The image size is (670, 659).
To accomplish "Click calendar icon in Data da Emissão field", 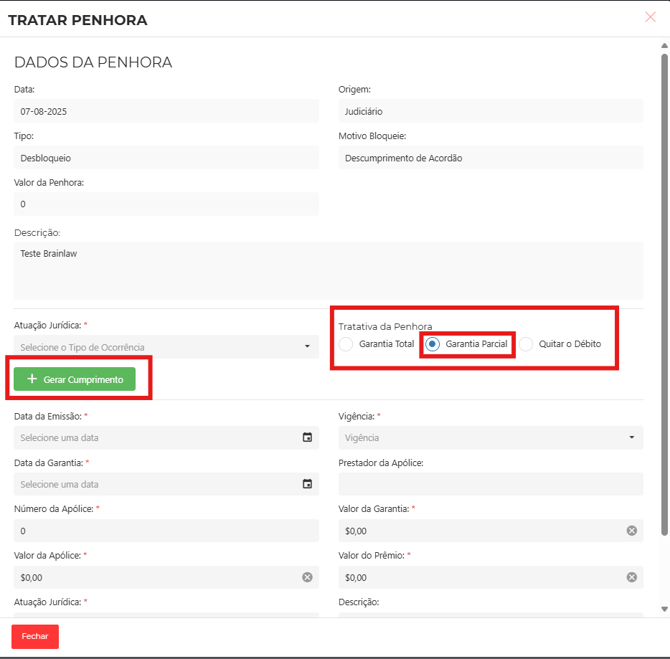I will click(x=307, y=437).
